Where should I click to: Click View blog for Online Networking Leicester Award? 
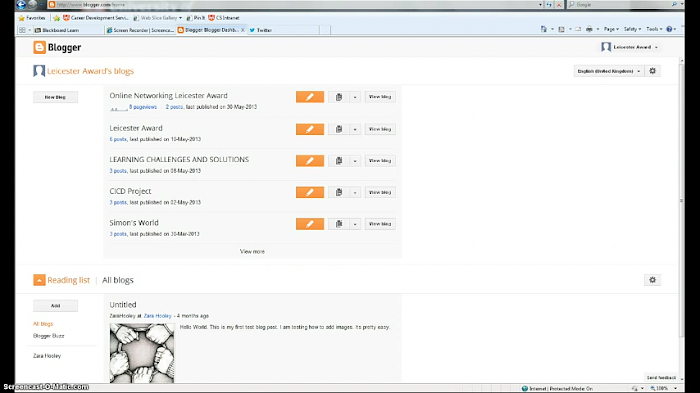[x=380, y=97]
